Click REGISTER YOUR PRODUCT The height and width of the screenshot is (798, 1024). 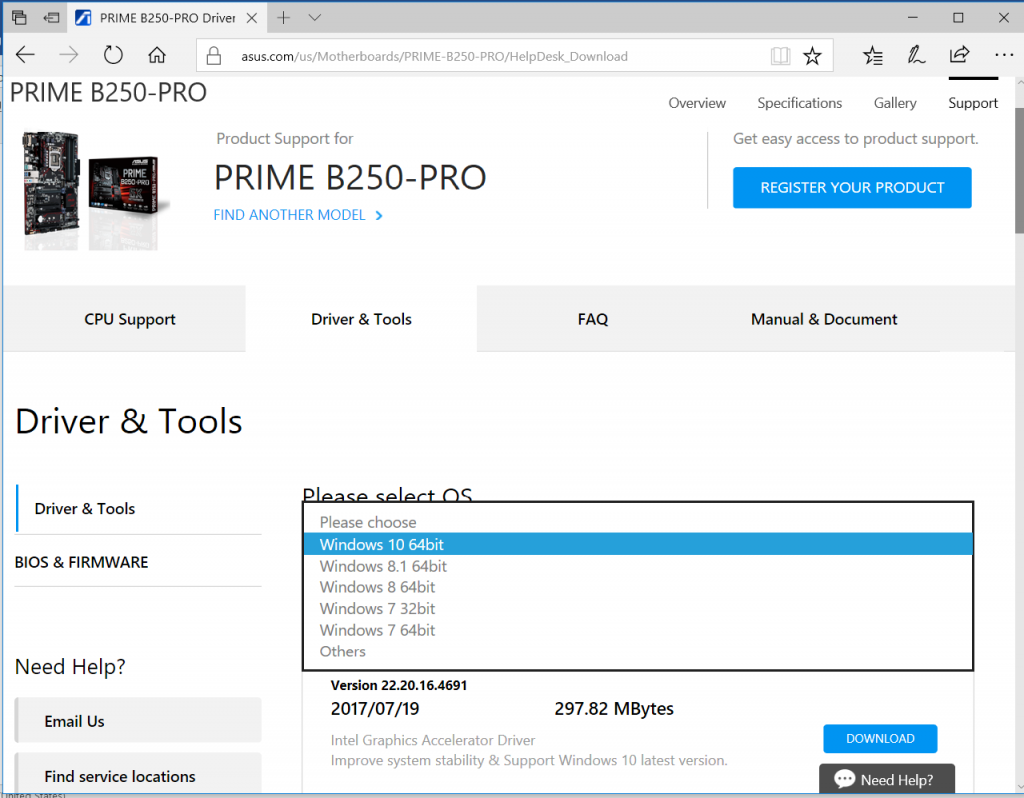click(x=851, y=187)
